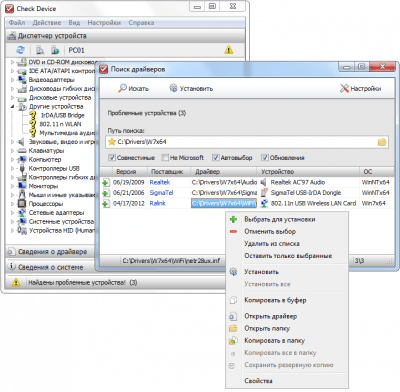Screen dimensions: 400x392
Task: Expand the Видеоадаптеры tree node
Action: click(12, 80)
